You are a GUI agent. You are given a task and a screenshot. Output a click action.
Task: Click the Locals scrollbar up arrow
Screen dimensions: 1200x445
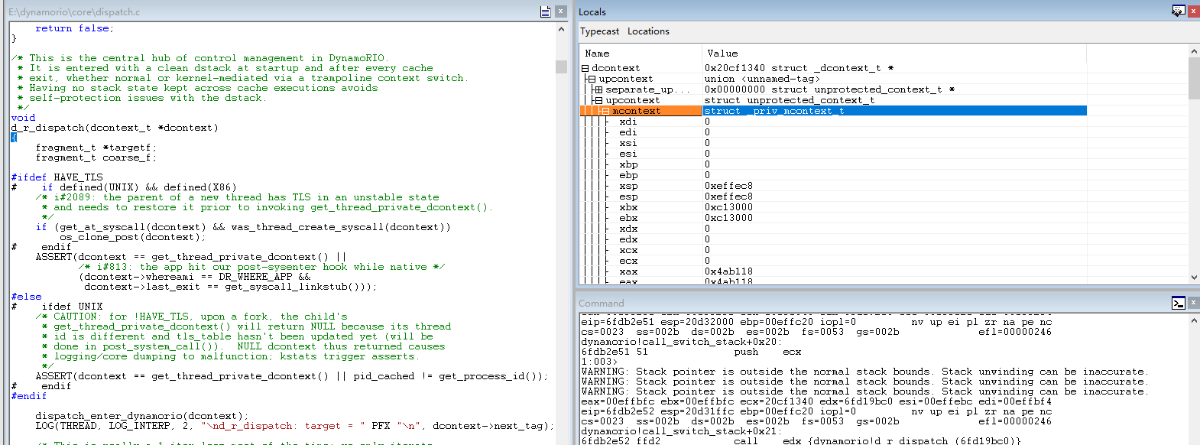click(1193, 53)
